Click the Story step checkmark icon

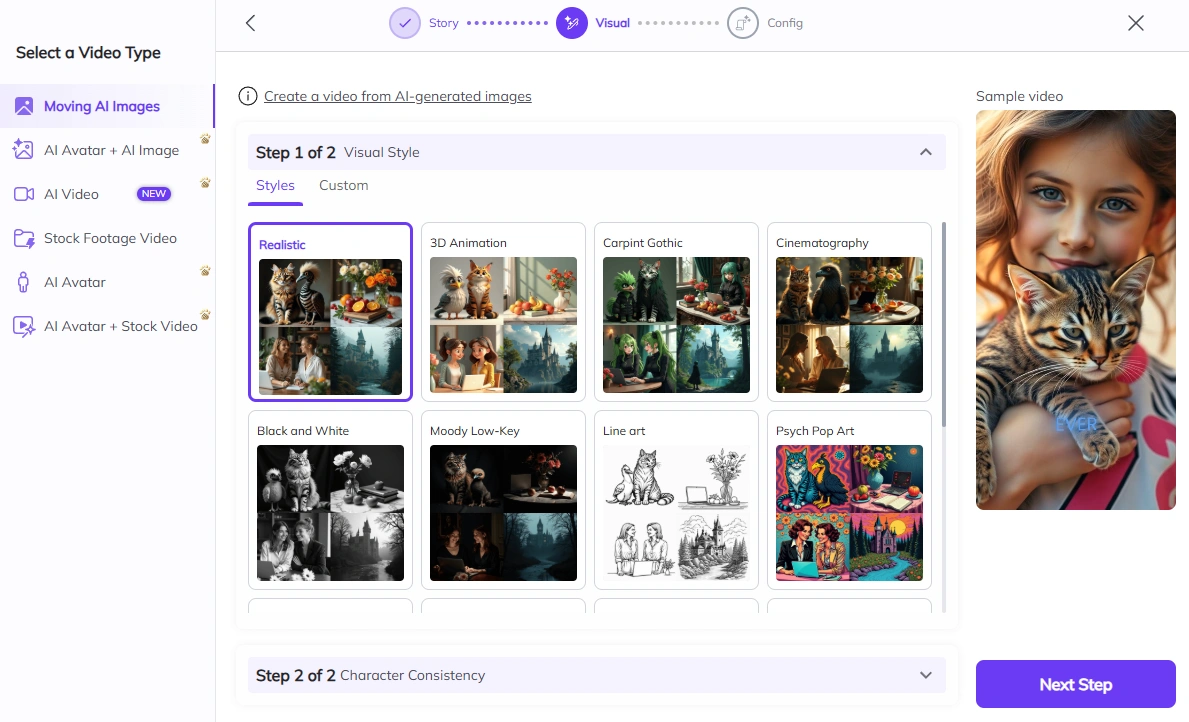point(405,23)
